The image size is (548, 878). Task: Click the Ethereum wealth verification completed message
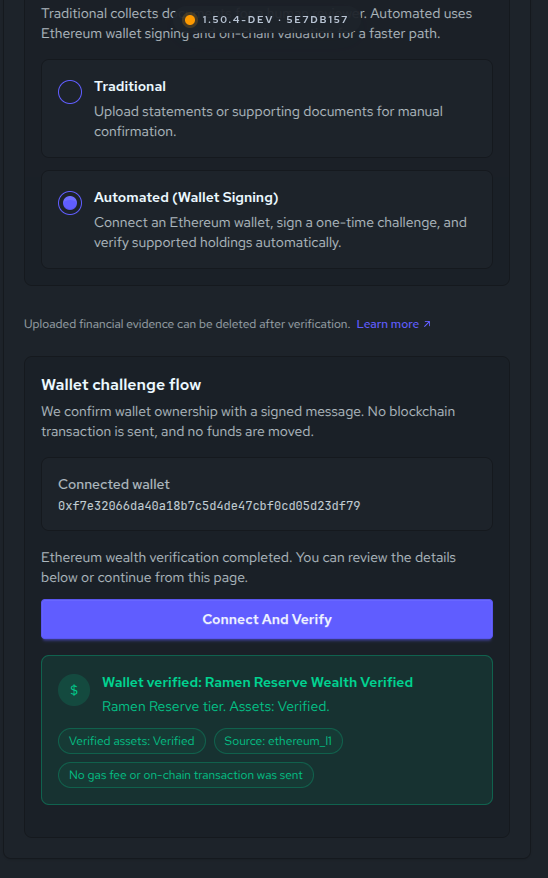point(249,567)
